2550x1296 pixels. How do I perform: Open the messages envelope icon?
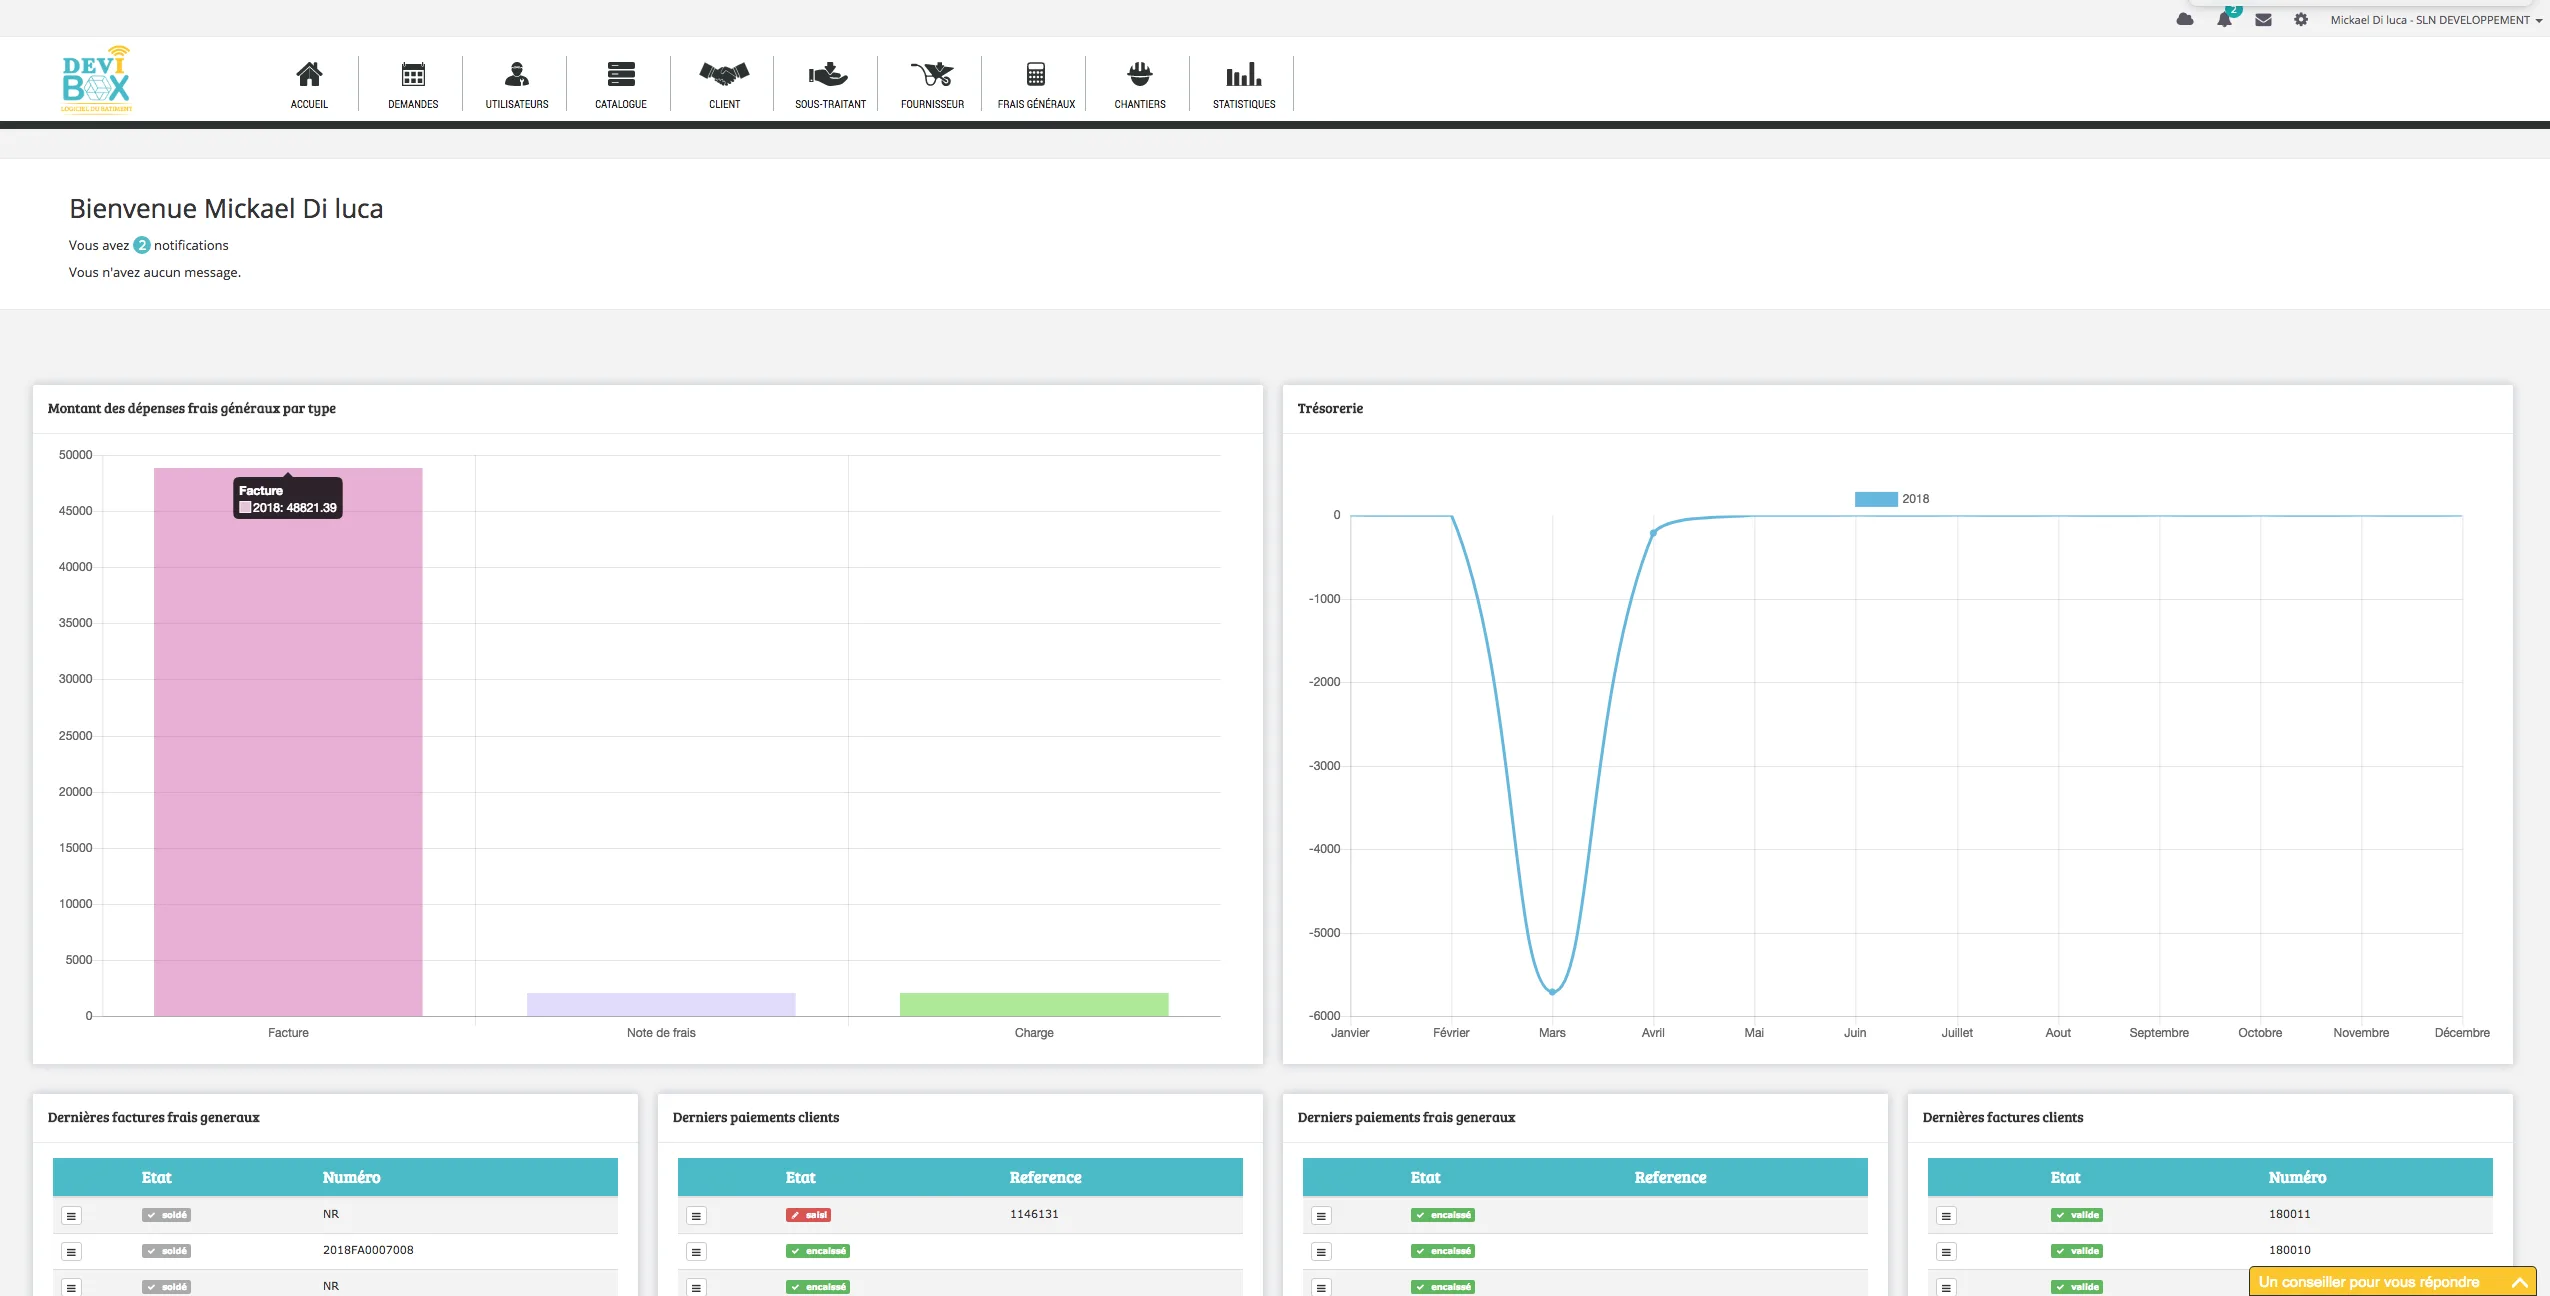point(2263,20)
